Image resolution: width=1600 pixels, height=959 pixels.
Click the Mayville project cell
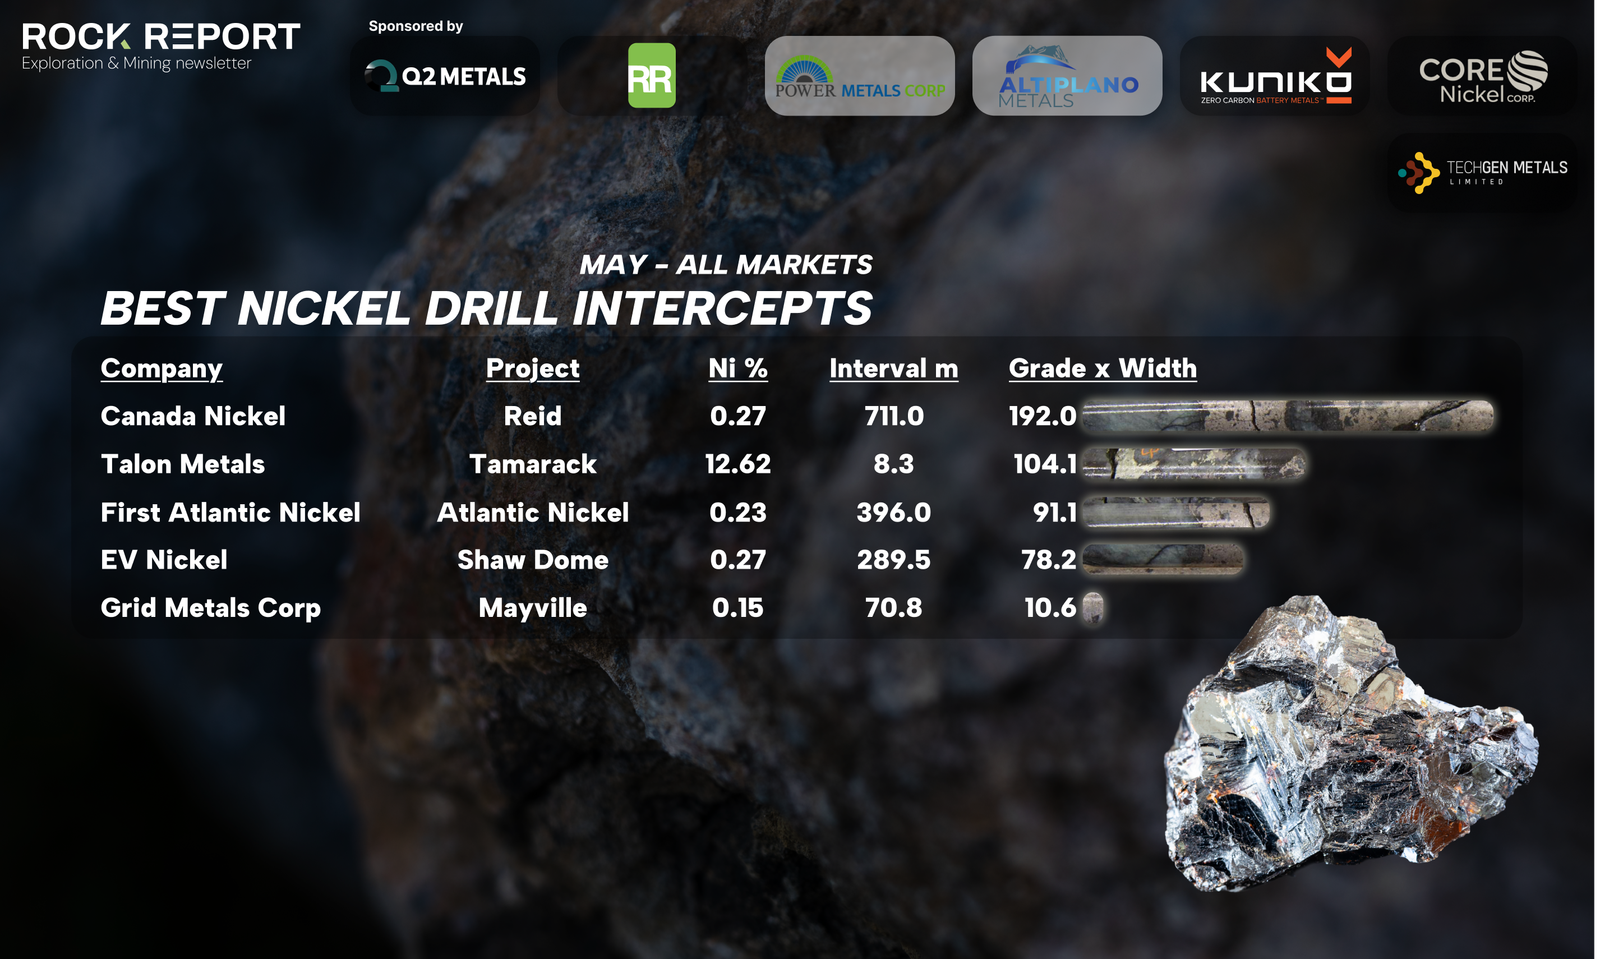pyautogui.click(x=533, y=608)
